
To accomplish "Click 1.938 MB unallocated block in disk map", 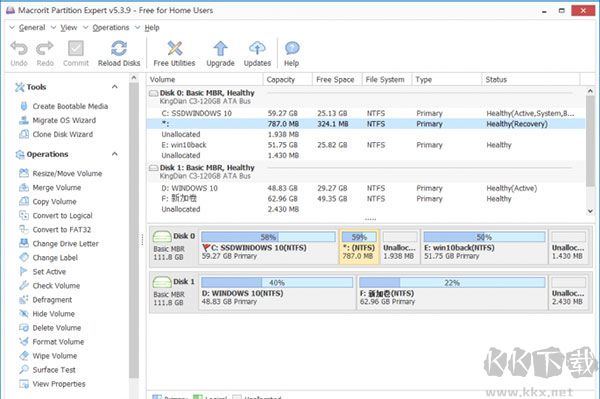I will 400,247.
